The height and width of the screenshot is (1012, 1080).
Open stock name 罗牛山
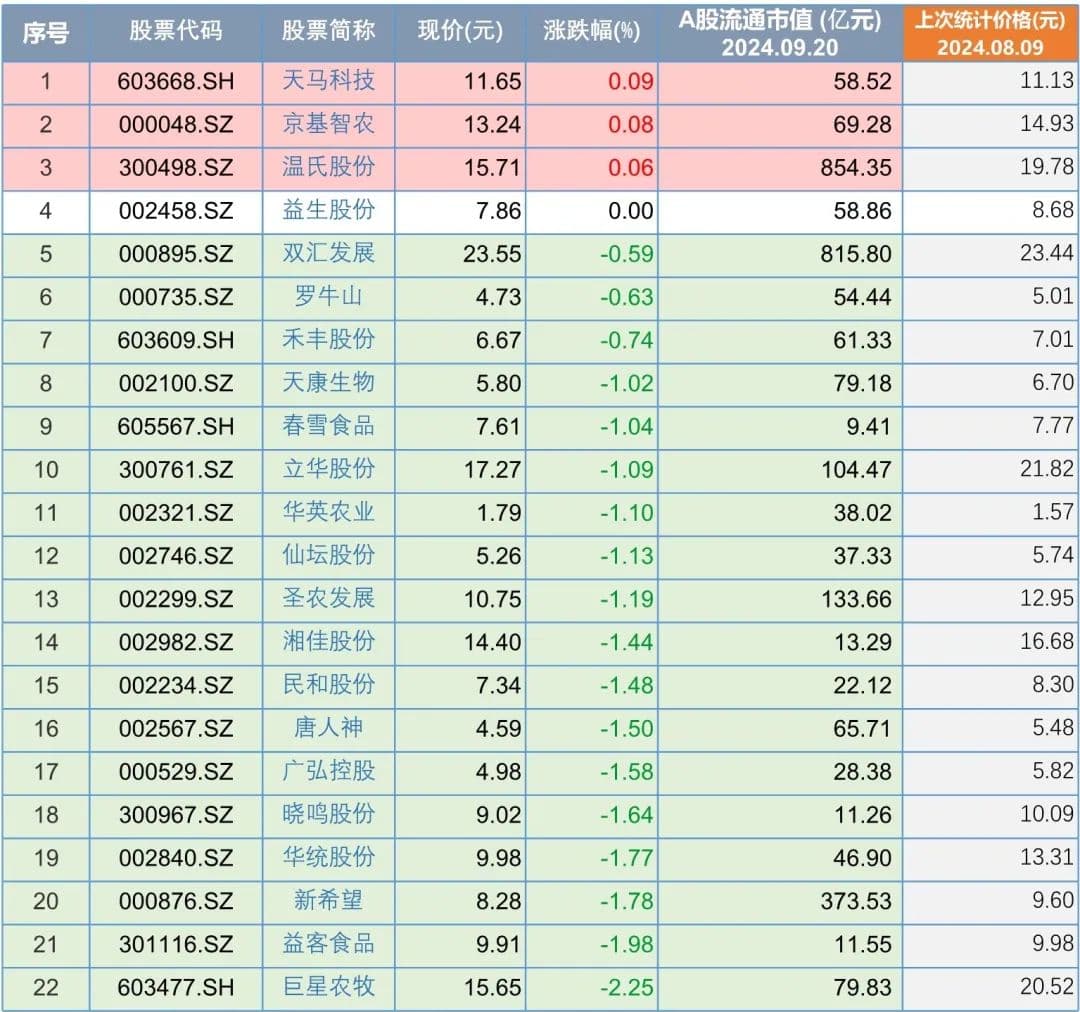(x=329, y=297)
